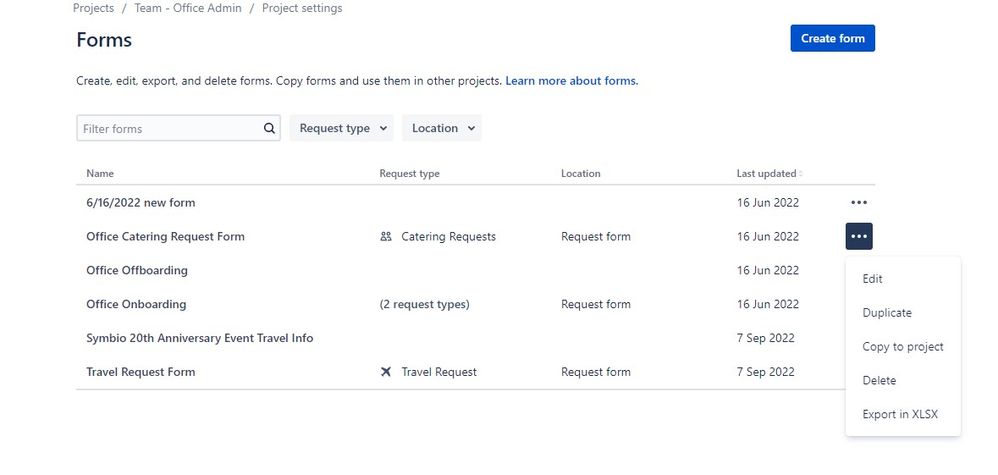This screenshot has height=475, width=998.
Task: Choose Duplicate in the actions menu
Action: tap(887, 313)
